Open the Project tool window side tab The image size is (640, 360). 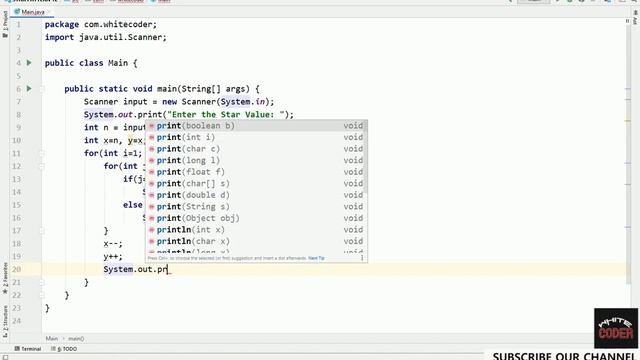tap(5, 24)
